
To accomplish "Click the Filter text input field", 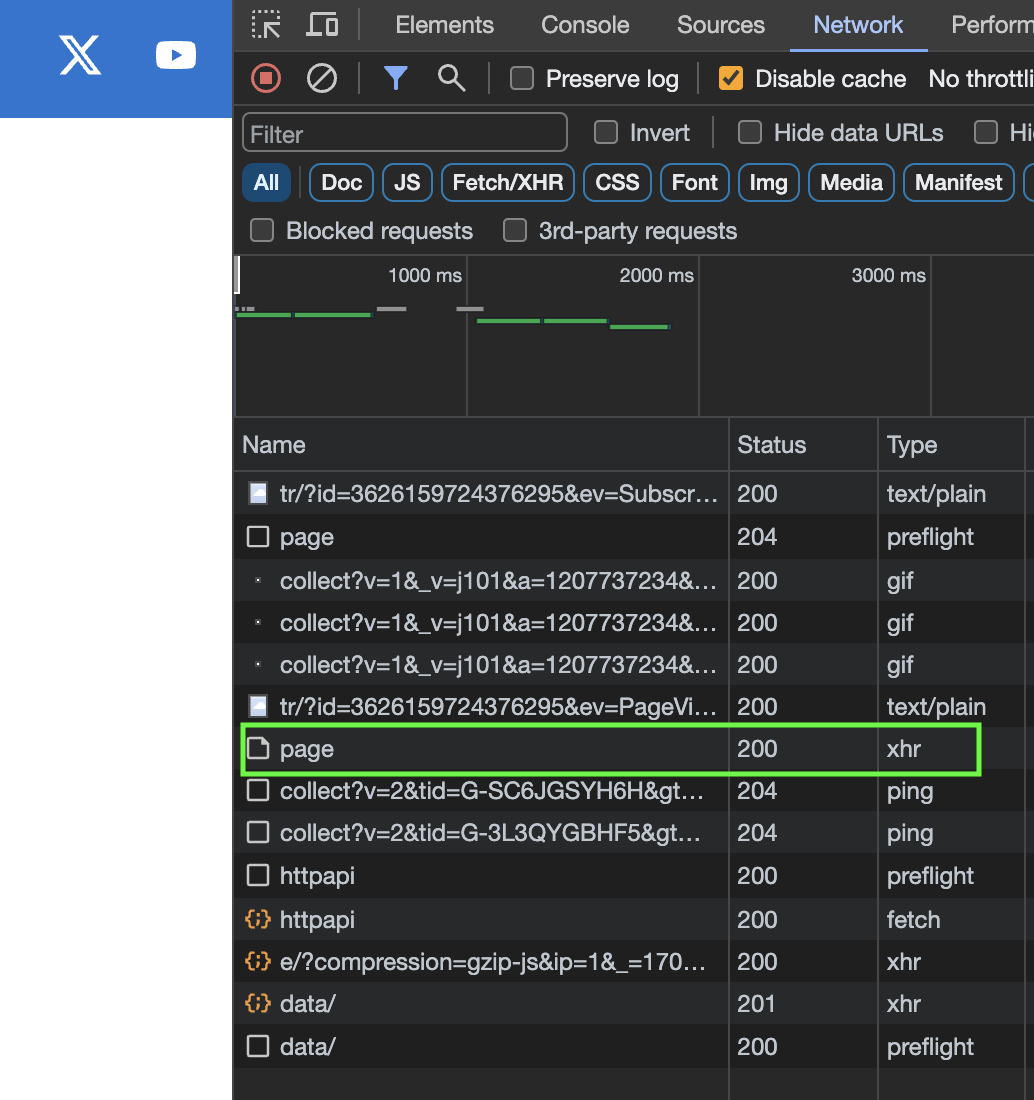I will pos(405,133).
